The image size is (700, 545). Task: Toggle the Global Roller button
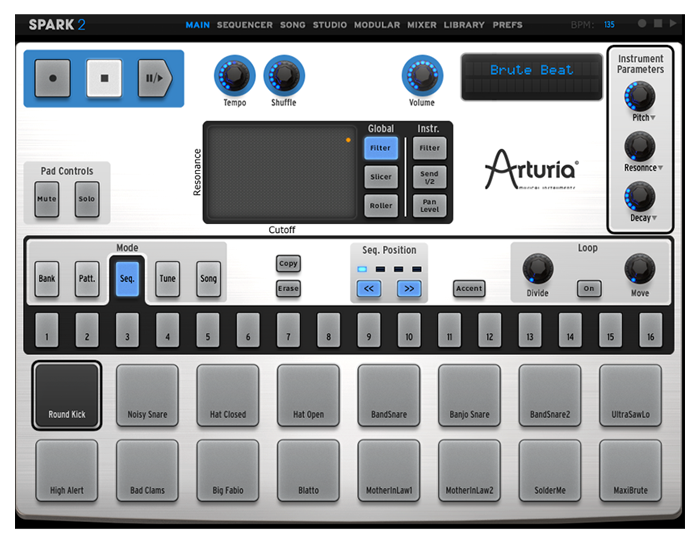click(381, 206)
